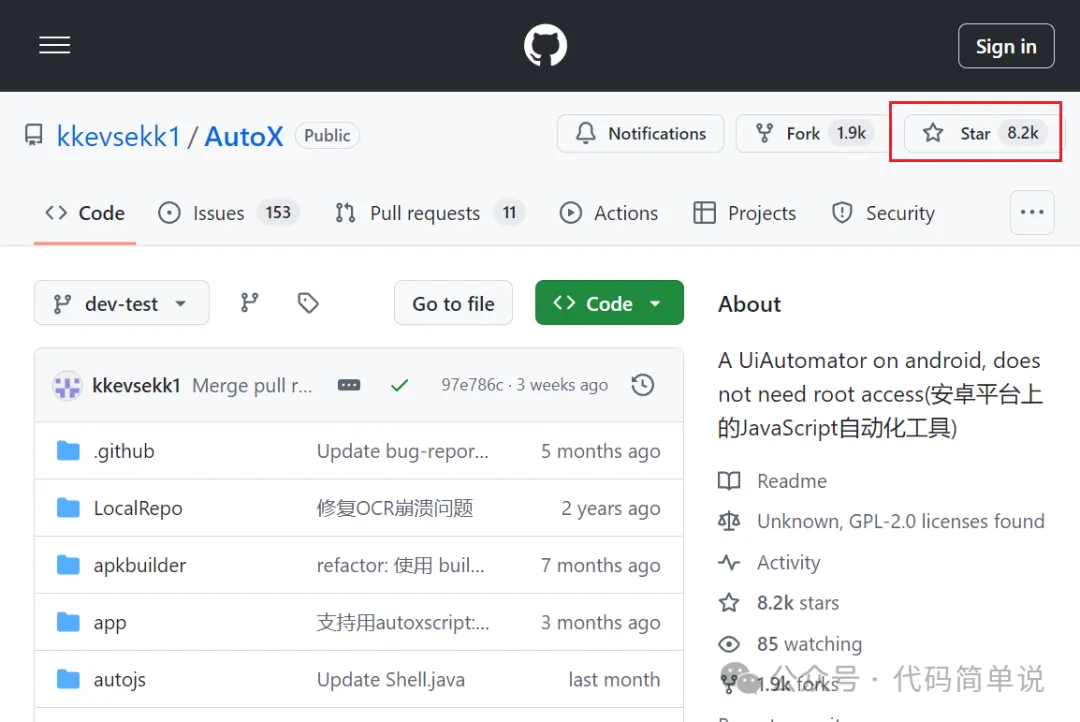Click Go to file button
This screenshot has width=1080, height=722.
click(453, 303)
